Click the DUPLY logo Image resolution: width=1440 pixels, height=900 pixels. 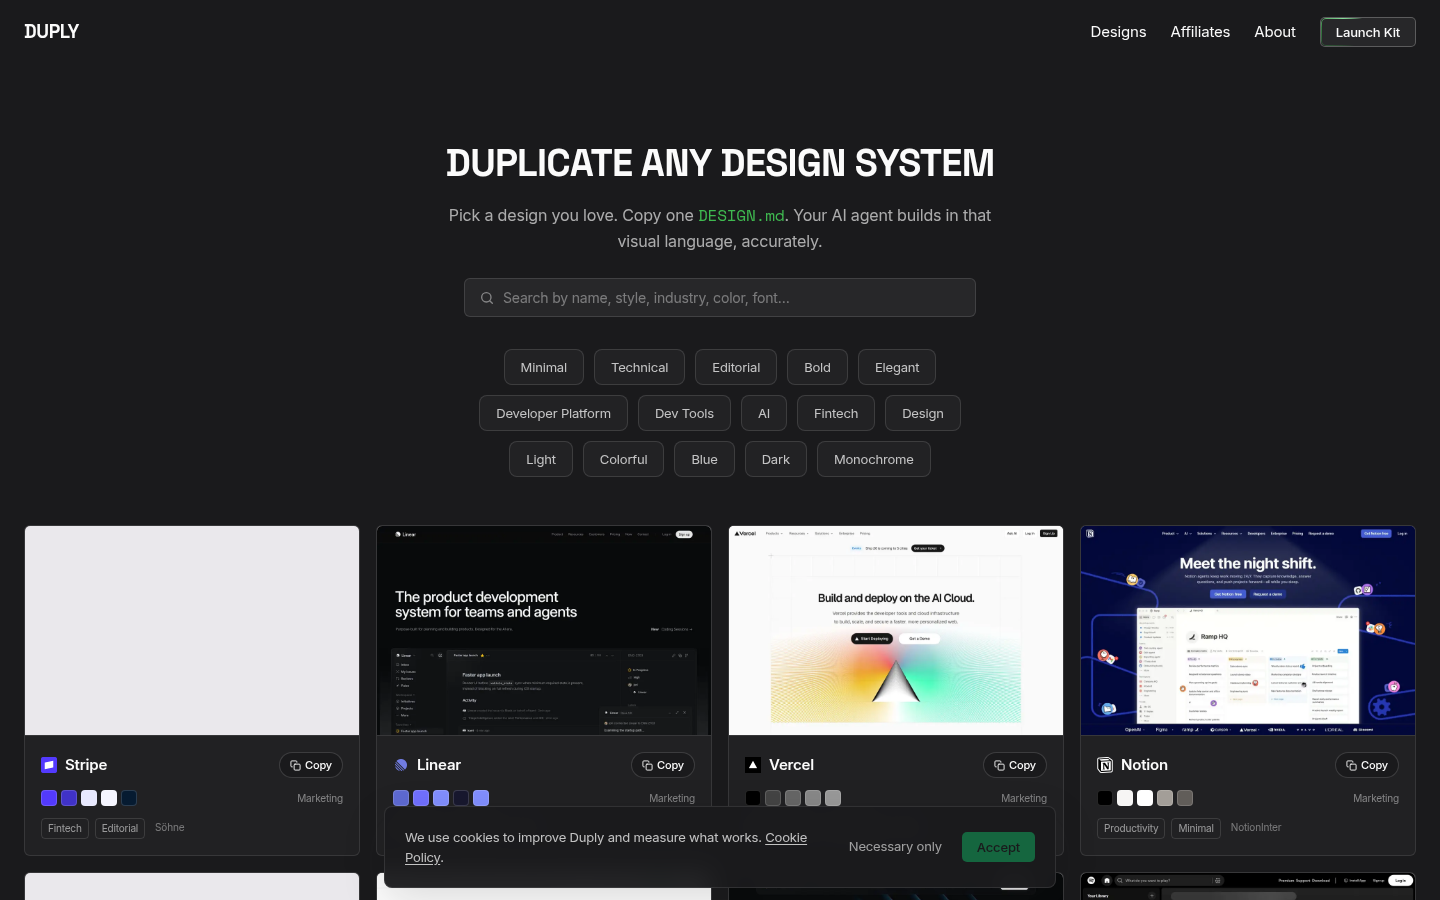coord(52,31)
